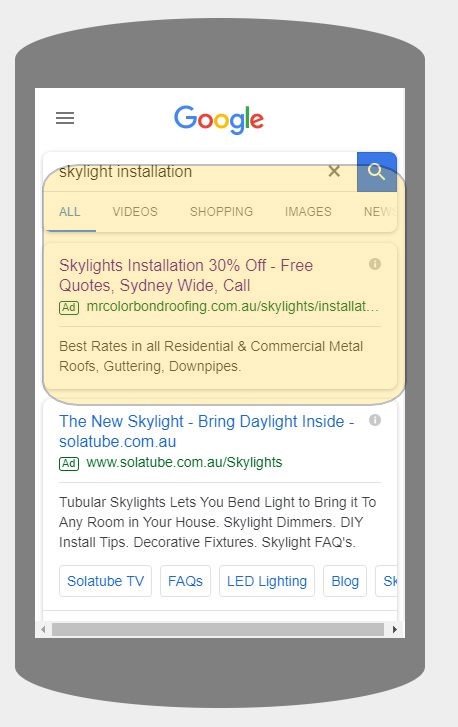
Task: Click the blue search magnifier button
Action: point(377,172)
